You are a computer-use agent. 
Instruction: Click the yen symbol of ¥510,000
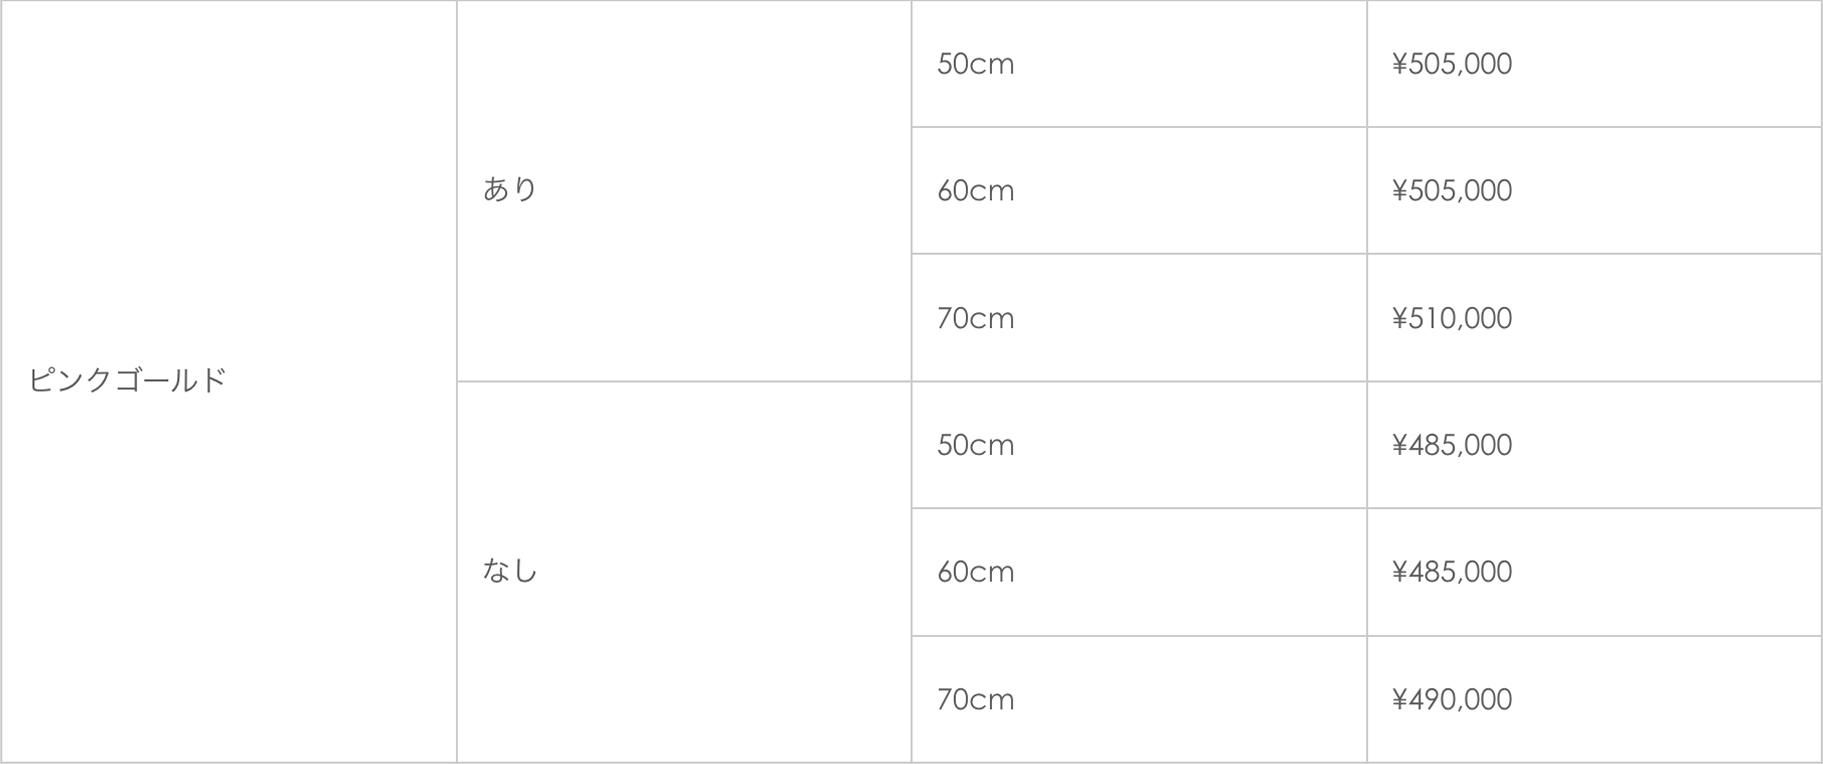pyautogui.click(x=1400, y=318)
